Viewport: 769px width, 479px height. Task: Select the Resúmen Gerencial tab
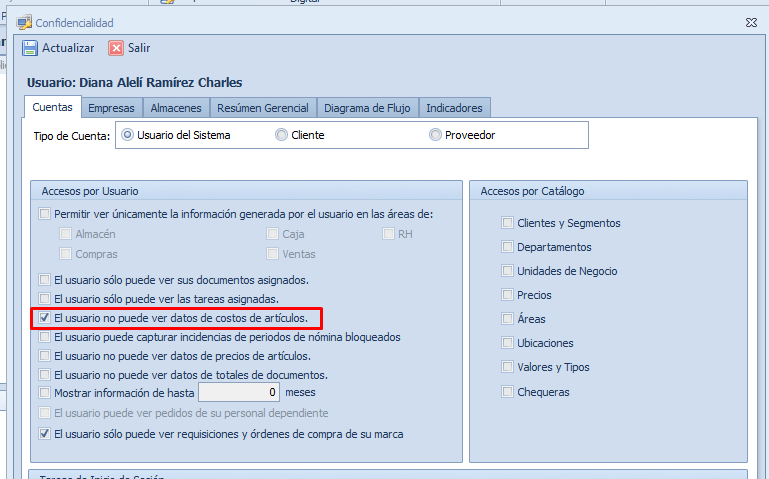tap(263, 108)
